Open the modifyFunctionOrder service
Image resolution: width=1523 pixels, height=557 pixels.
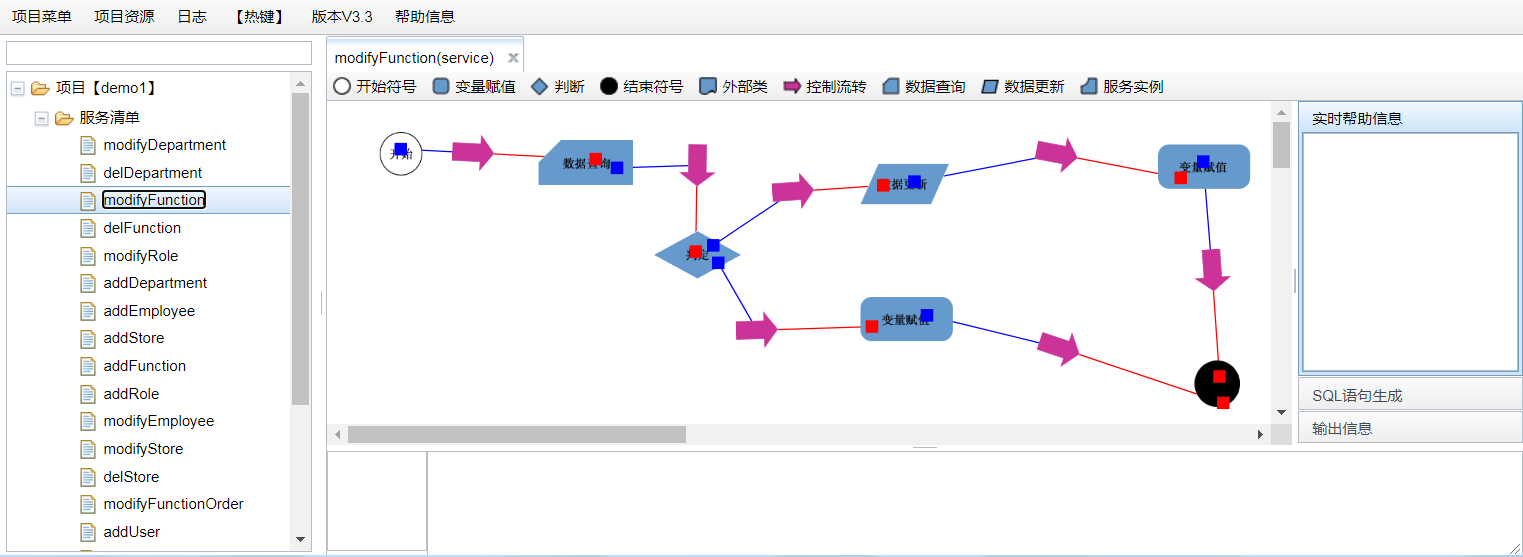(x=174, y=504)
